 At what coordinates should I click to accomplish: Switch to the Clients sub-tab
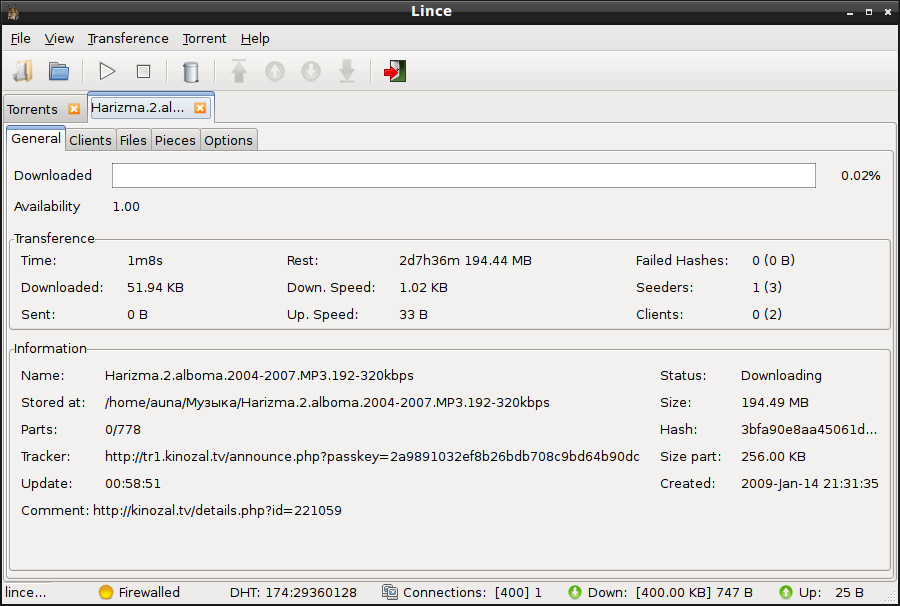coord(90,140)
